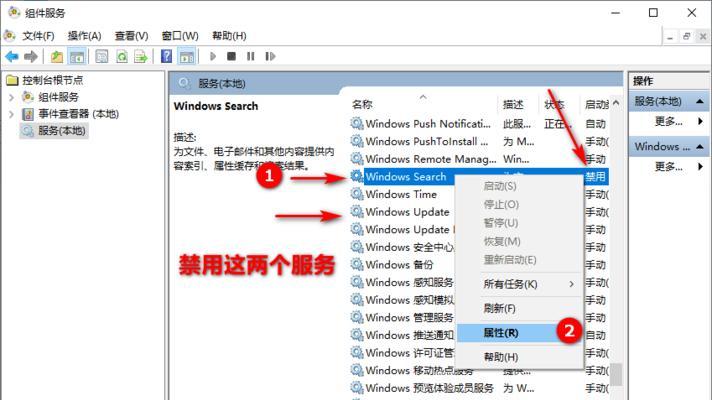Select 事件查看器 (本地) tree item
The image size is (712, 400).
tap(79, 114)
